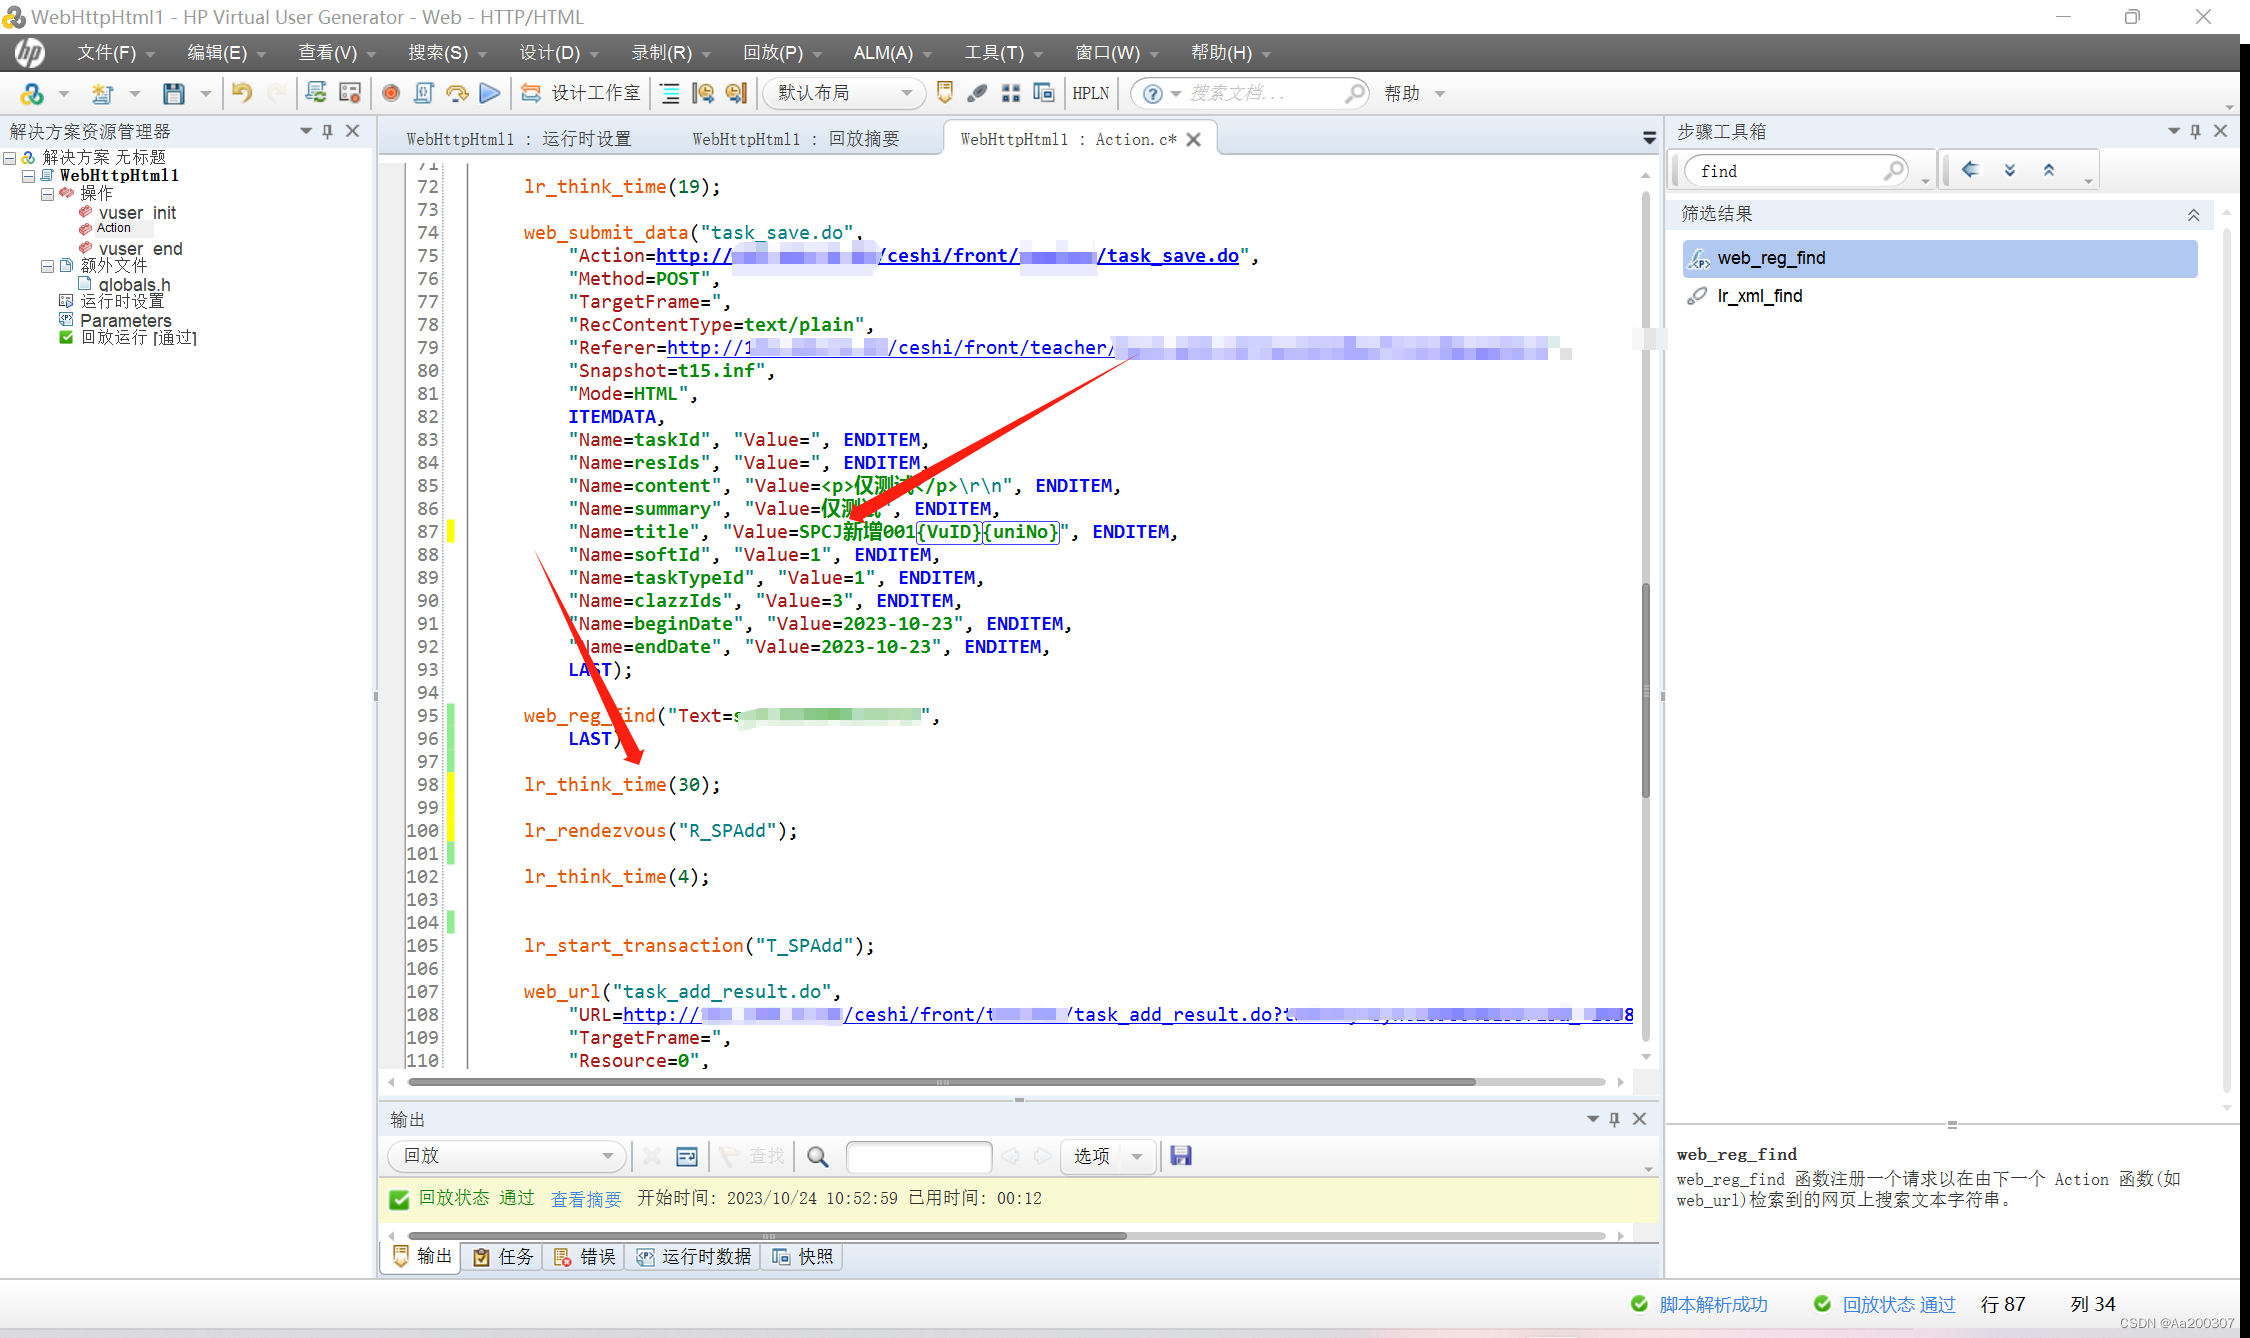Screen dimensions: 2250x1338
Task: Collapse the WebHttpHtml1 tree node
Action: click(29, 176)
